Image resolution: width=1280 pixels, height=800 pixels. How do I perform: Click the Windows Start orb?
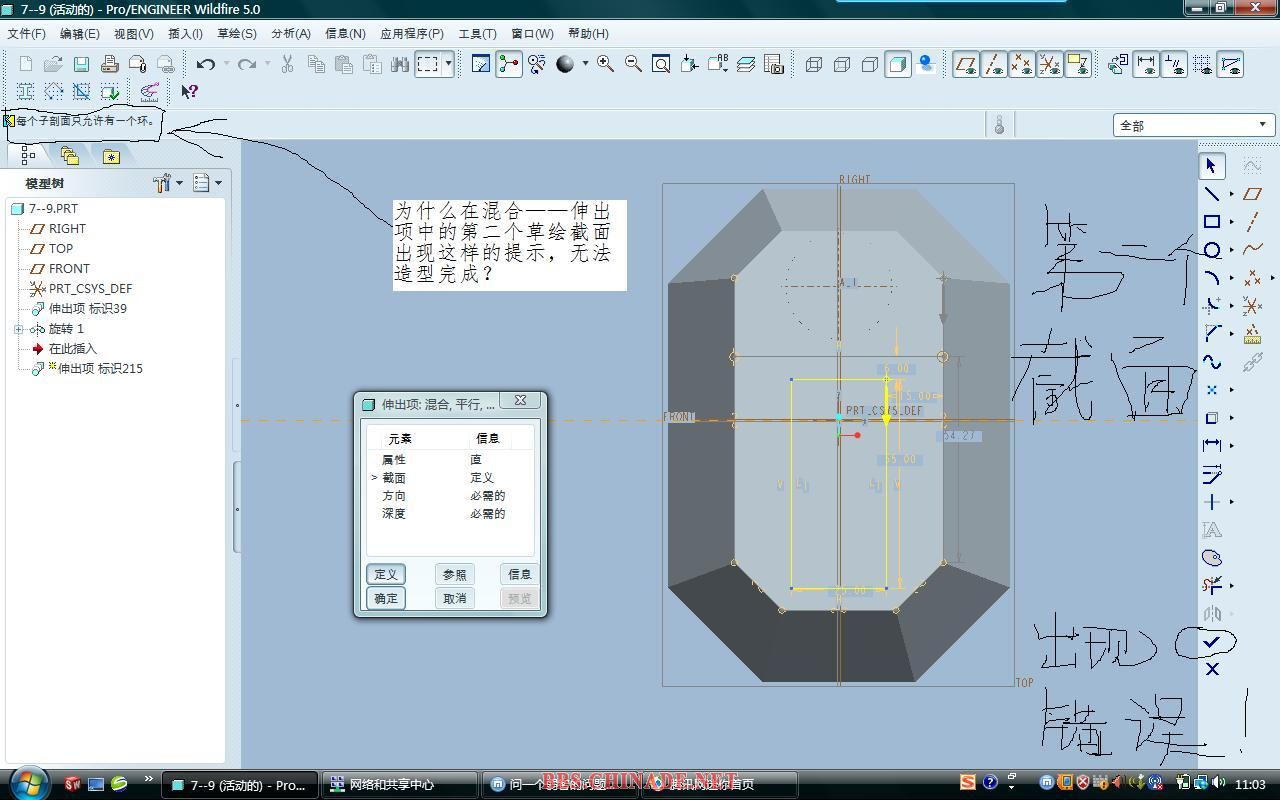pyautogui.click(x=28, y=782)
